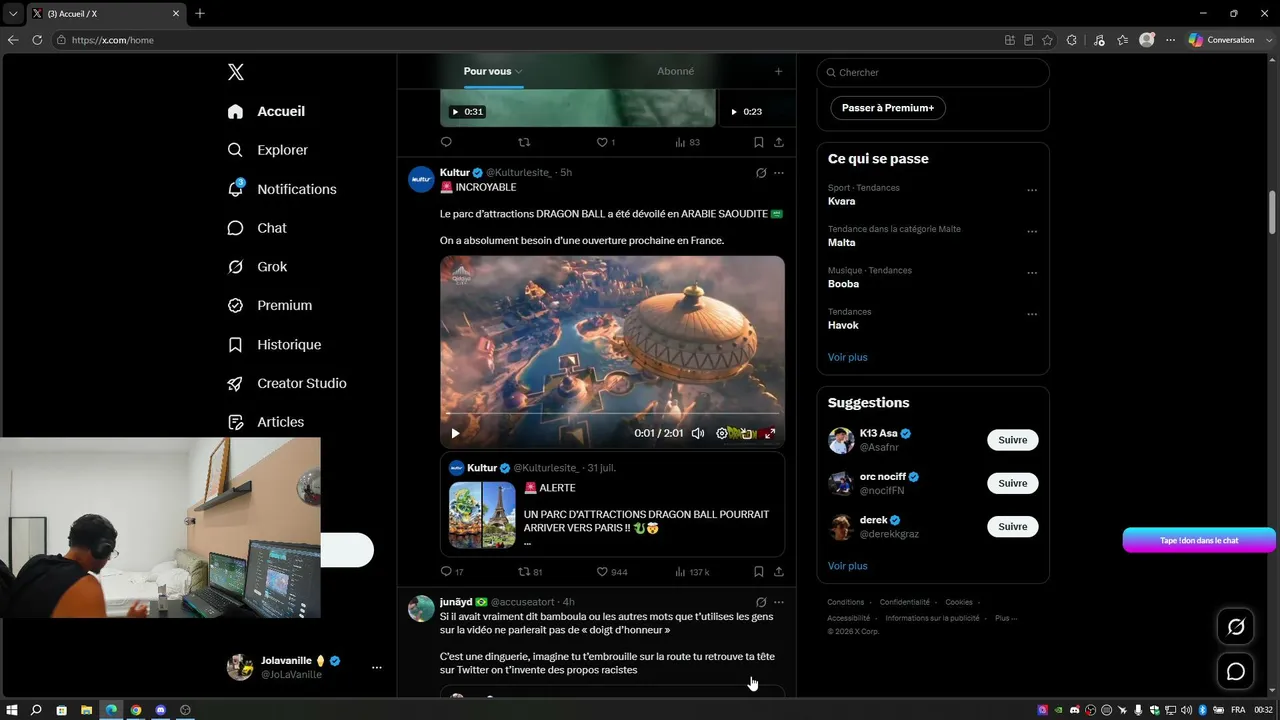Open the Booba trending topic
The height and width of the screenshot is (720, 1280).
point(844,284)
